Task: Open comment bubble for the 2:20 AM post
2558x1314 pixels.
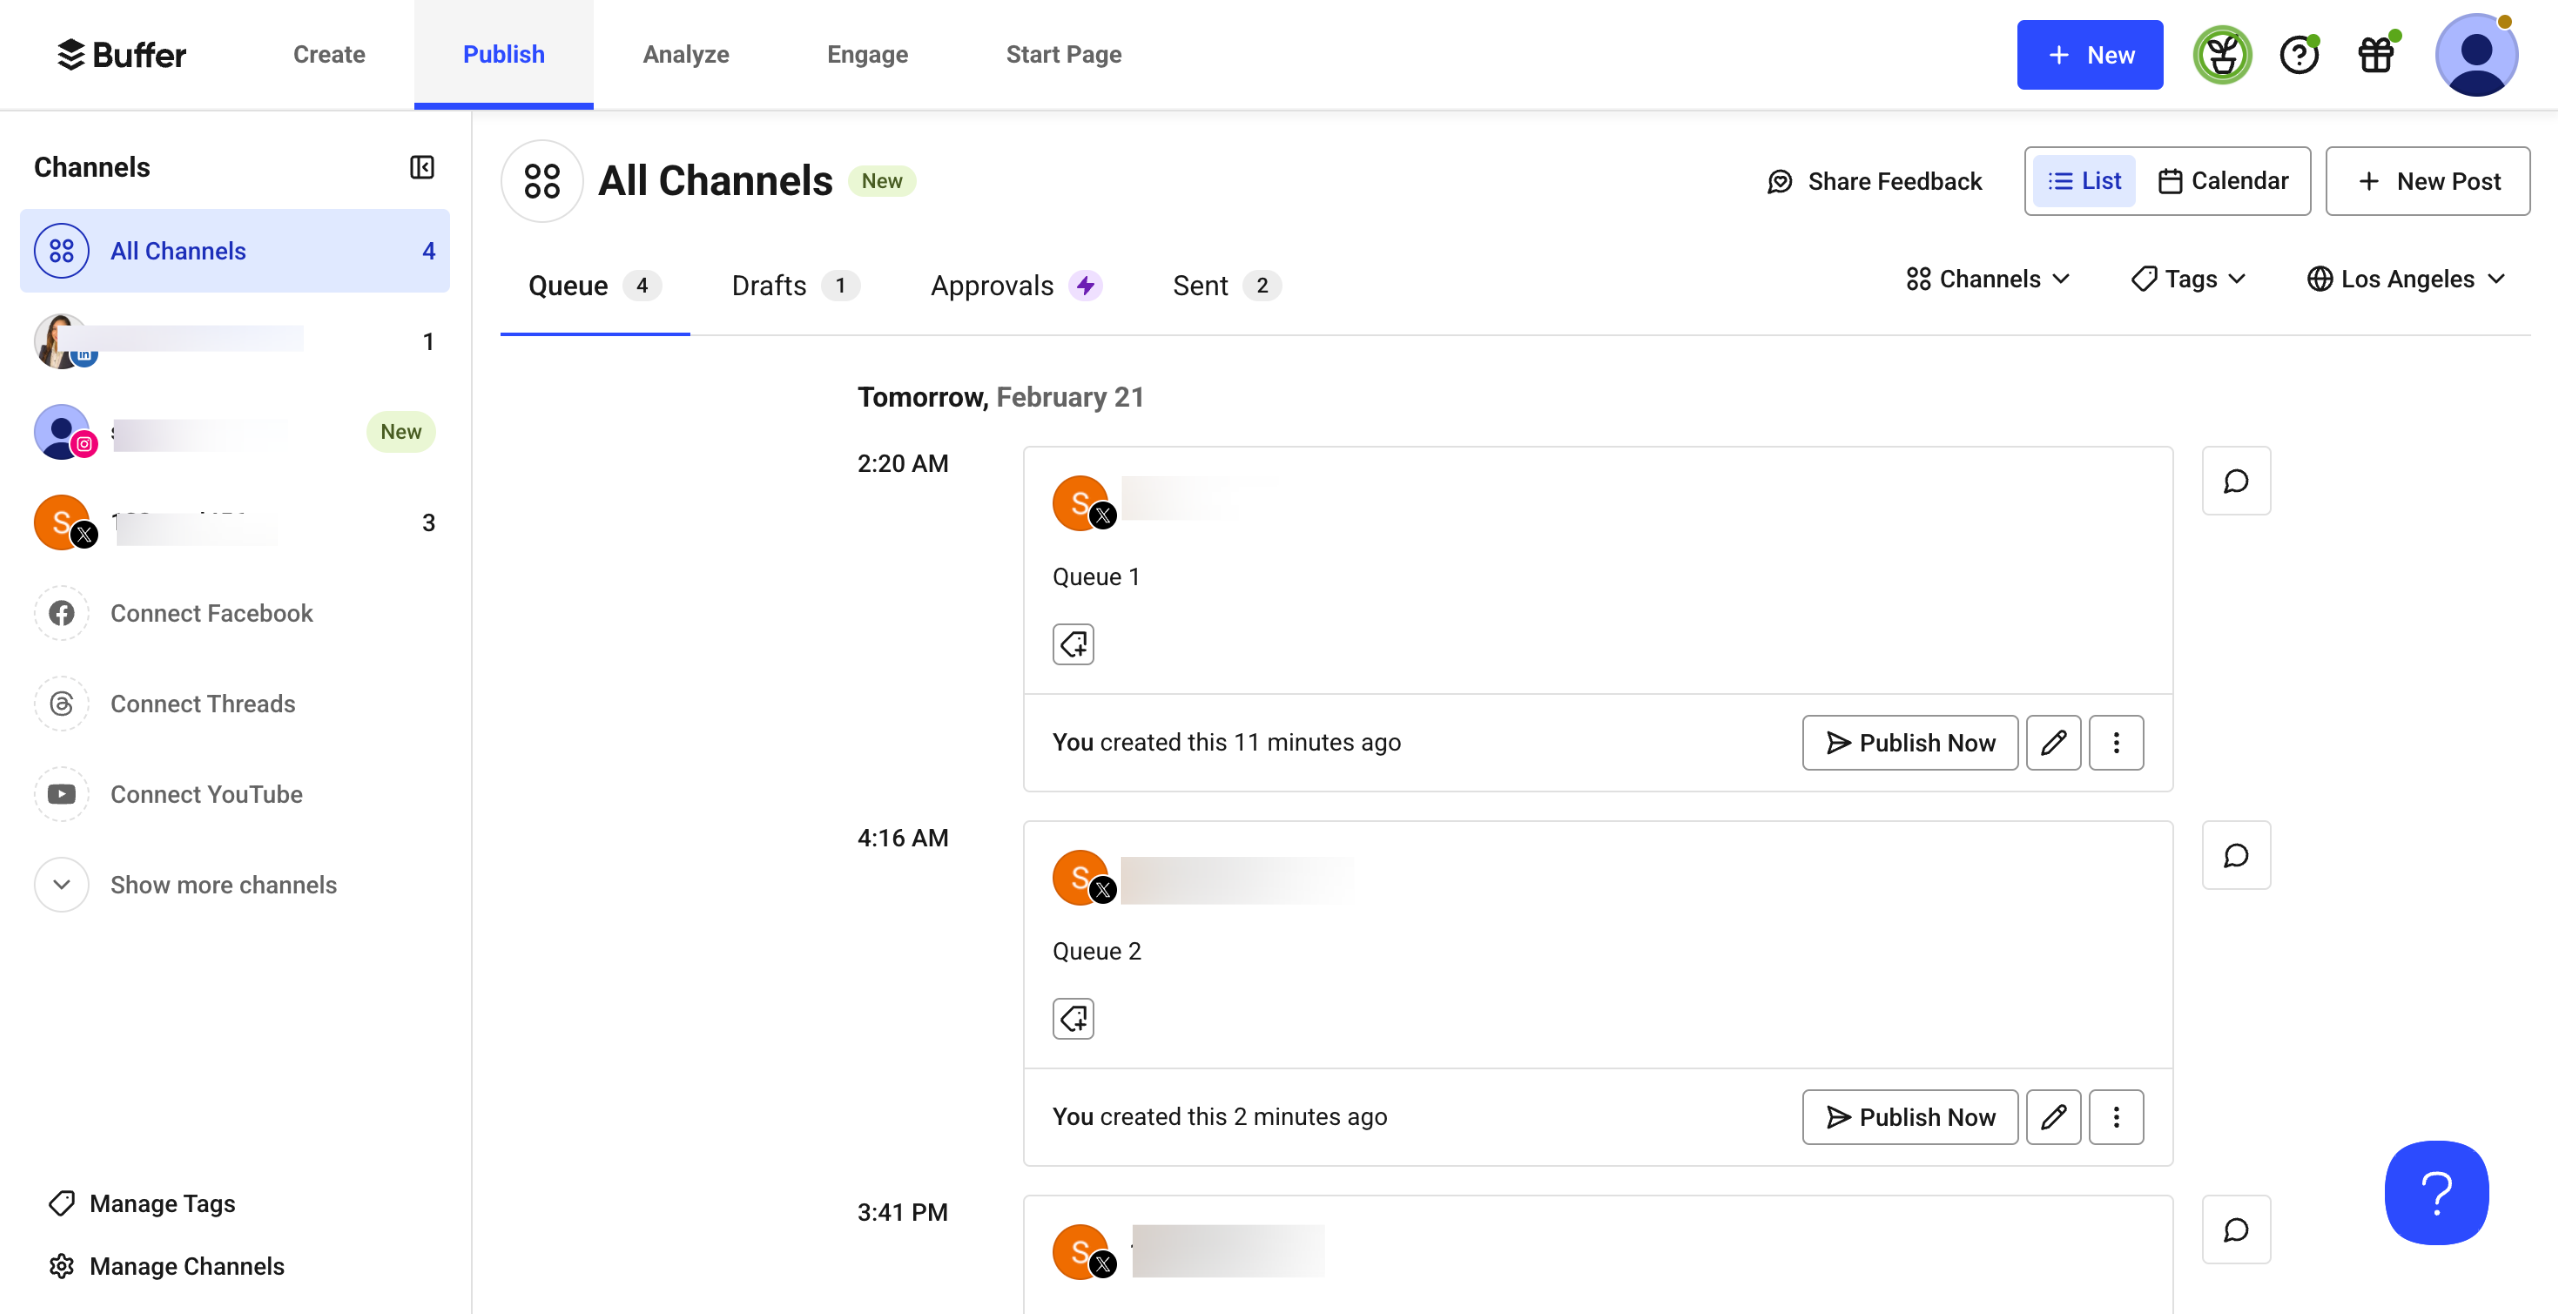Action: [x=2236, y=481]
